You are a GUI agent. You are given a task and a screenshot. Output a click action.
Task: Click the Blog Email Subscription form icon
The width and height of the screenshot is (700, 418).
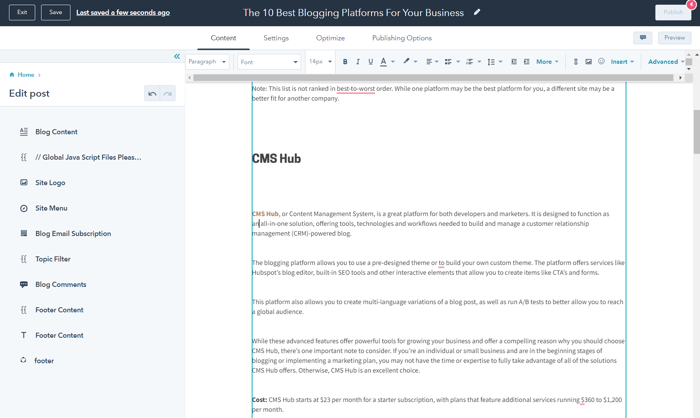[x=24, y=233]
